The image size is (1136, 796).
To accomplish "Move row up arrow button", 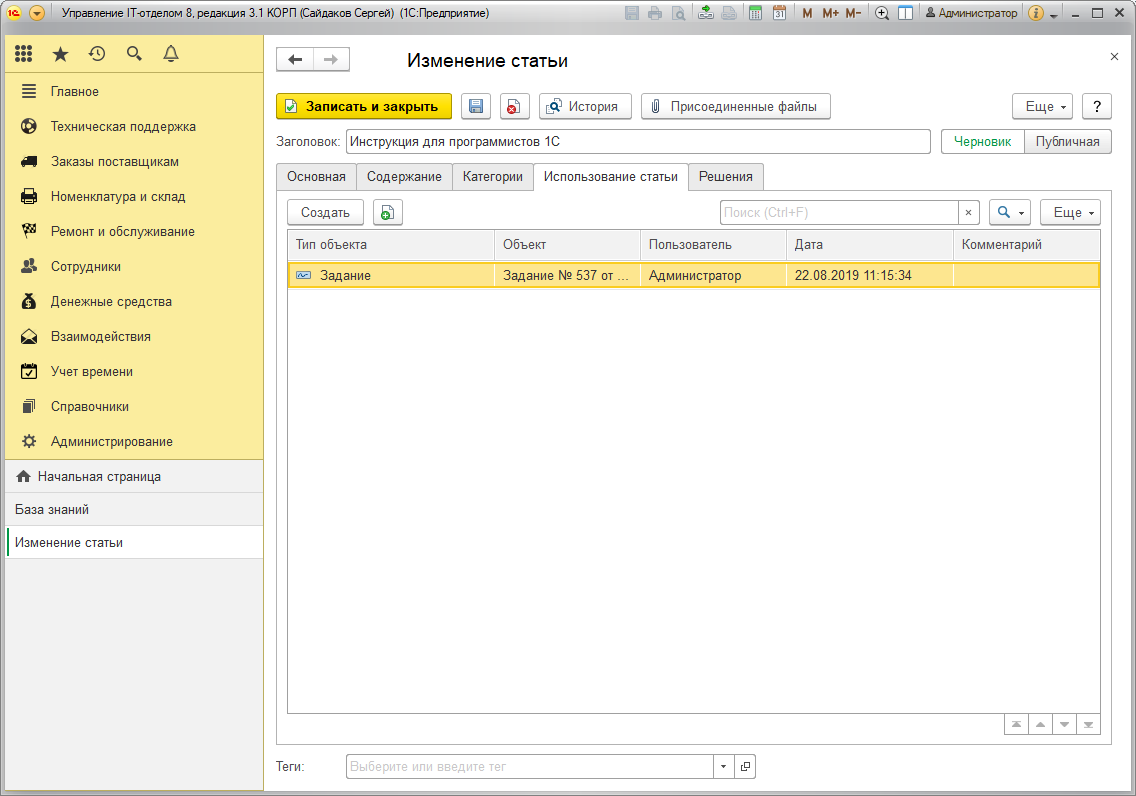I will point(1040,724).
